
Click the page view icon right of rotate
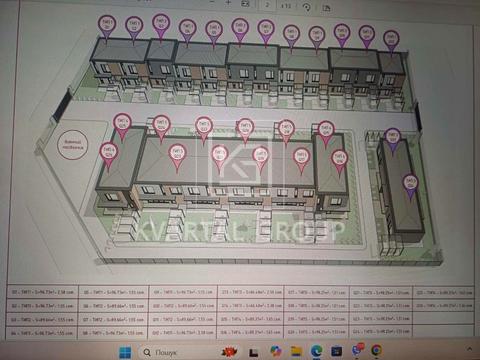click(x=326, y=8)
